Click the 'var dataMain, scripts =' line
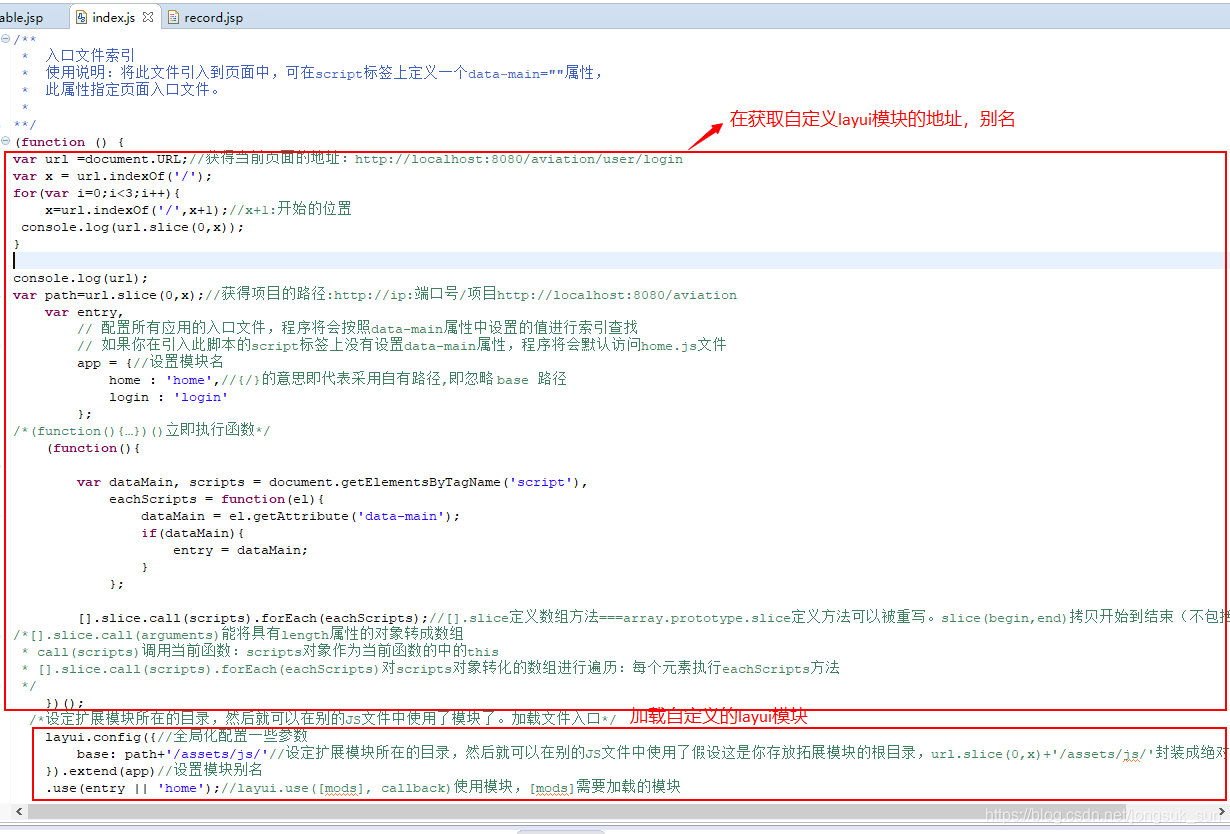 (333, 481)
